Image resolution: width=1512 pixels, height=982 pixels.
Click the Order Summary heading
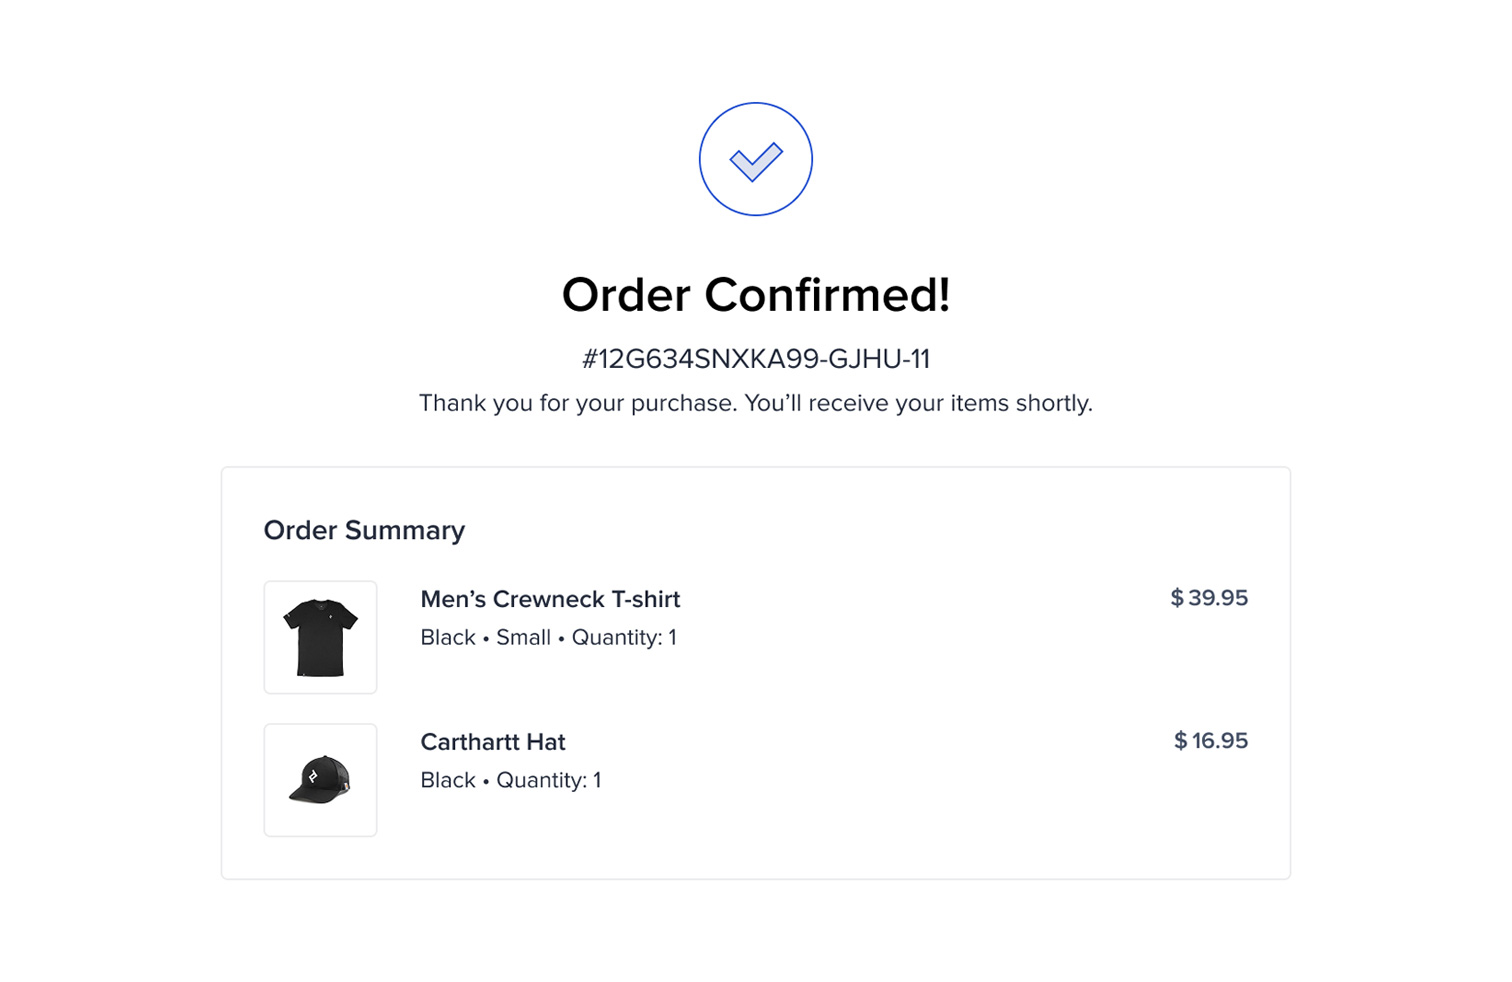coord(364,530)
